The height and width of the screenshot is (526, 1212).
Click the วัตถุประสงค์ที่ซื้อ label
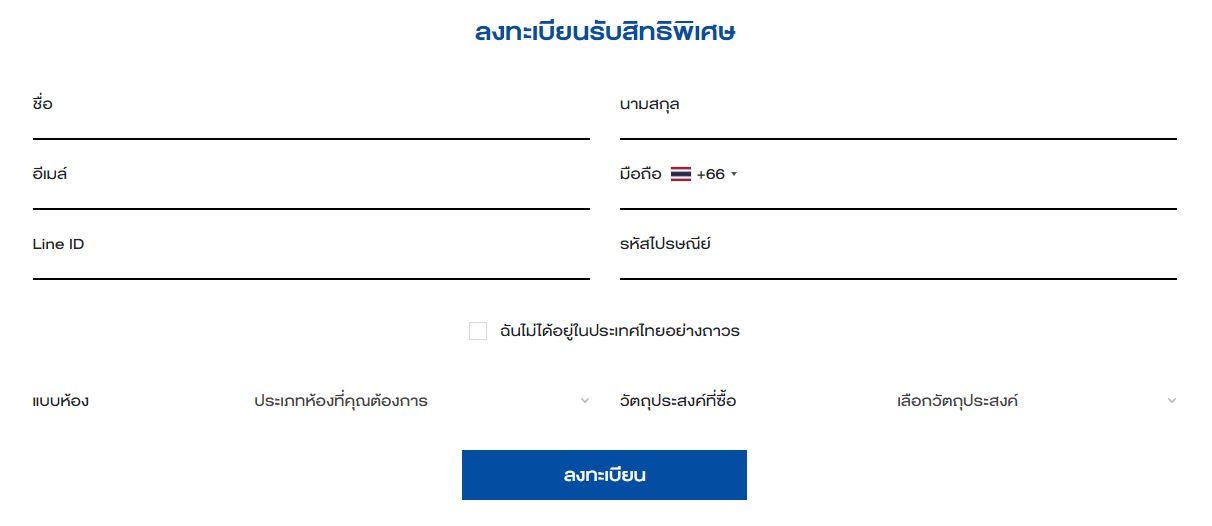click(x=678, y=401)
